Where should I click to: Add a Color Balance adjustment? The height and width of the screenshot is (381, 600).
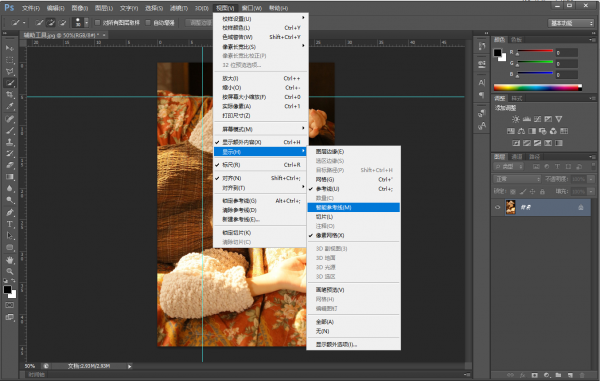[521, 131]
